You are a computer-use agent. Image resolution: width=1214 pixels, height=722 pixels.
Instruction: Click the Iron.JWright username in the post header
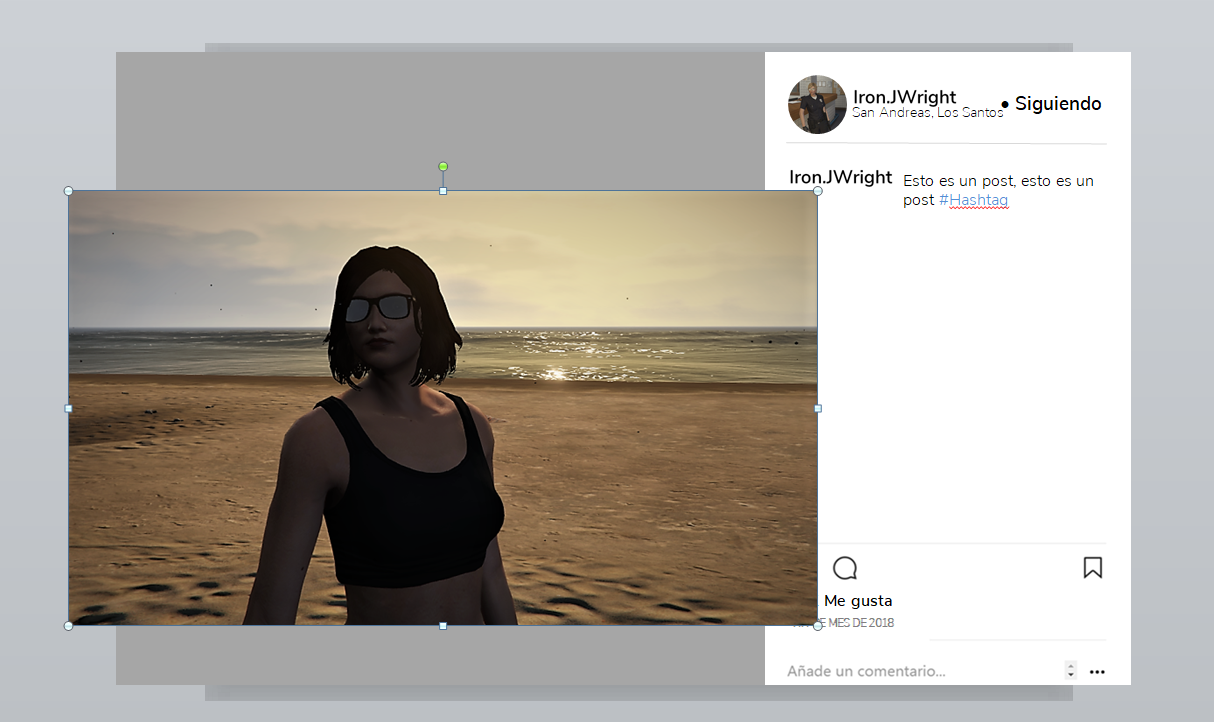904,97
